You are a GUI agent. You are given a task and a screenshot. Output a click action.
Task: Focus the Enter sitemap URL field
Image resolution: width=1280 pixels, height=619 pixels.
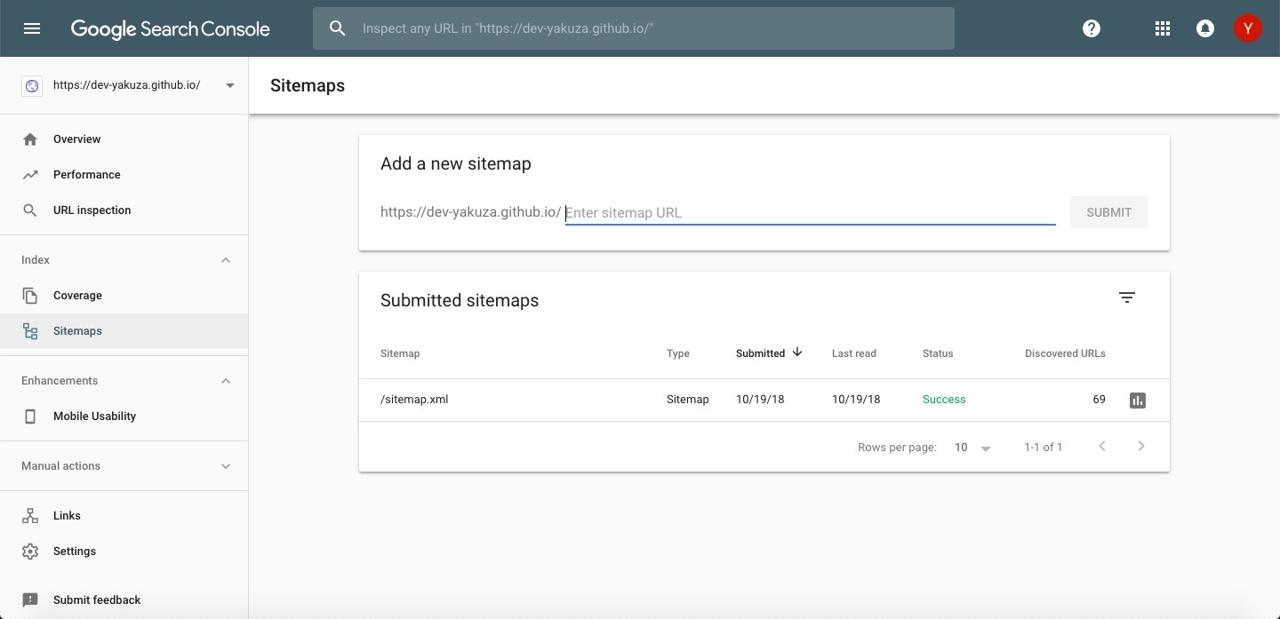[810, 212]
